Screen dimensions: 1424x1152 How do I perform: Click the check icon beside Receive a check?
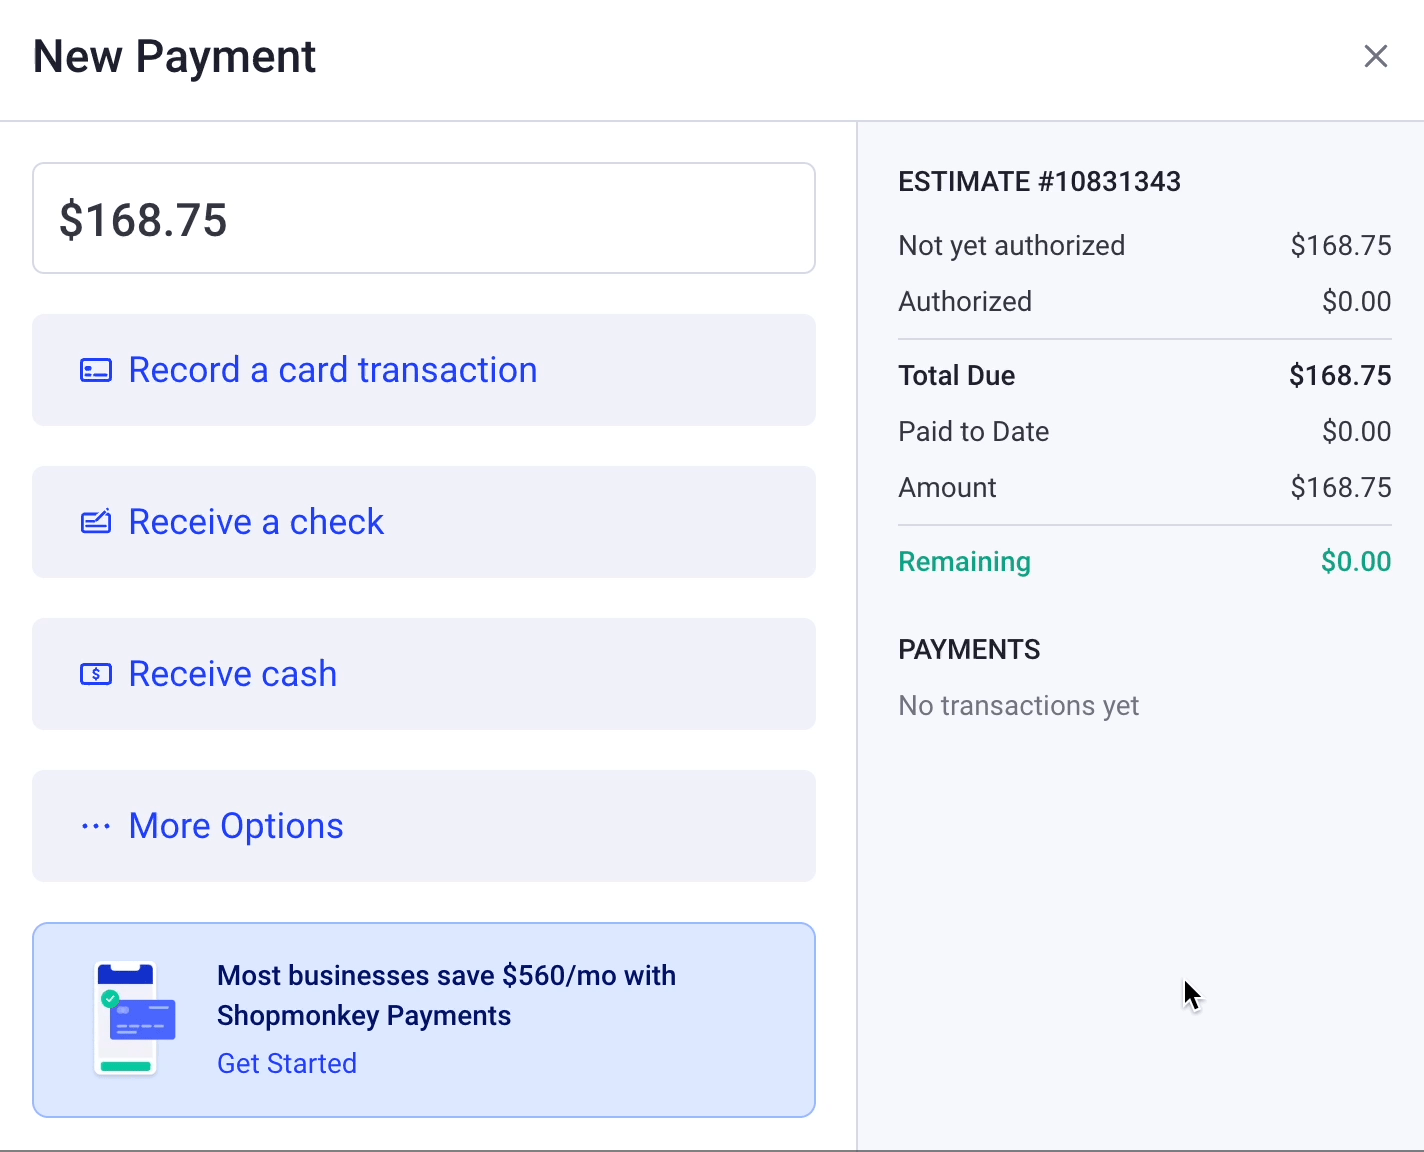tap(96, 522)
